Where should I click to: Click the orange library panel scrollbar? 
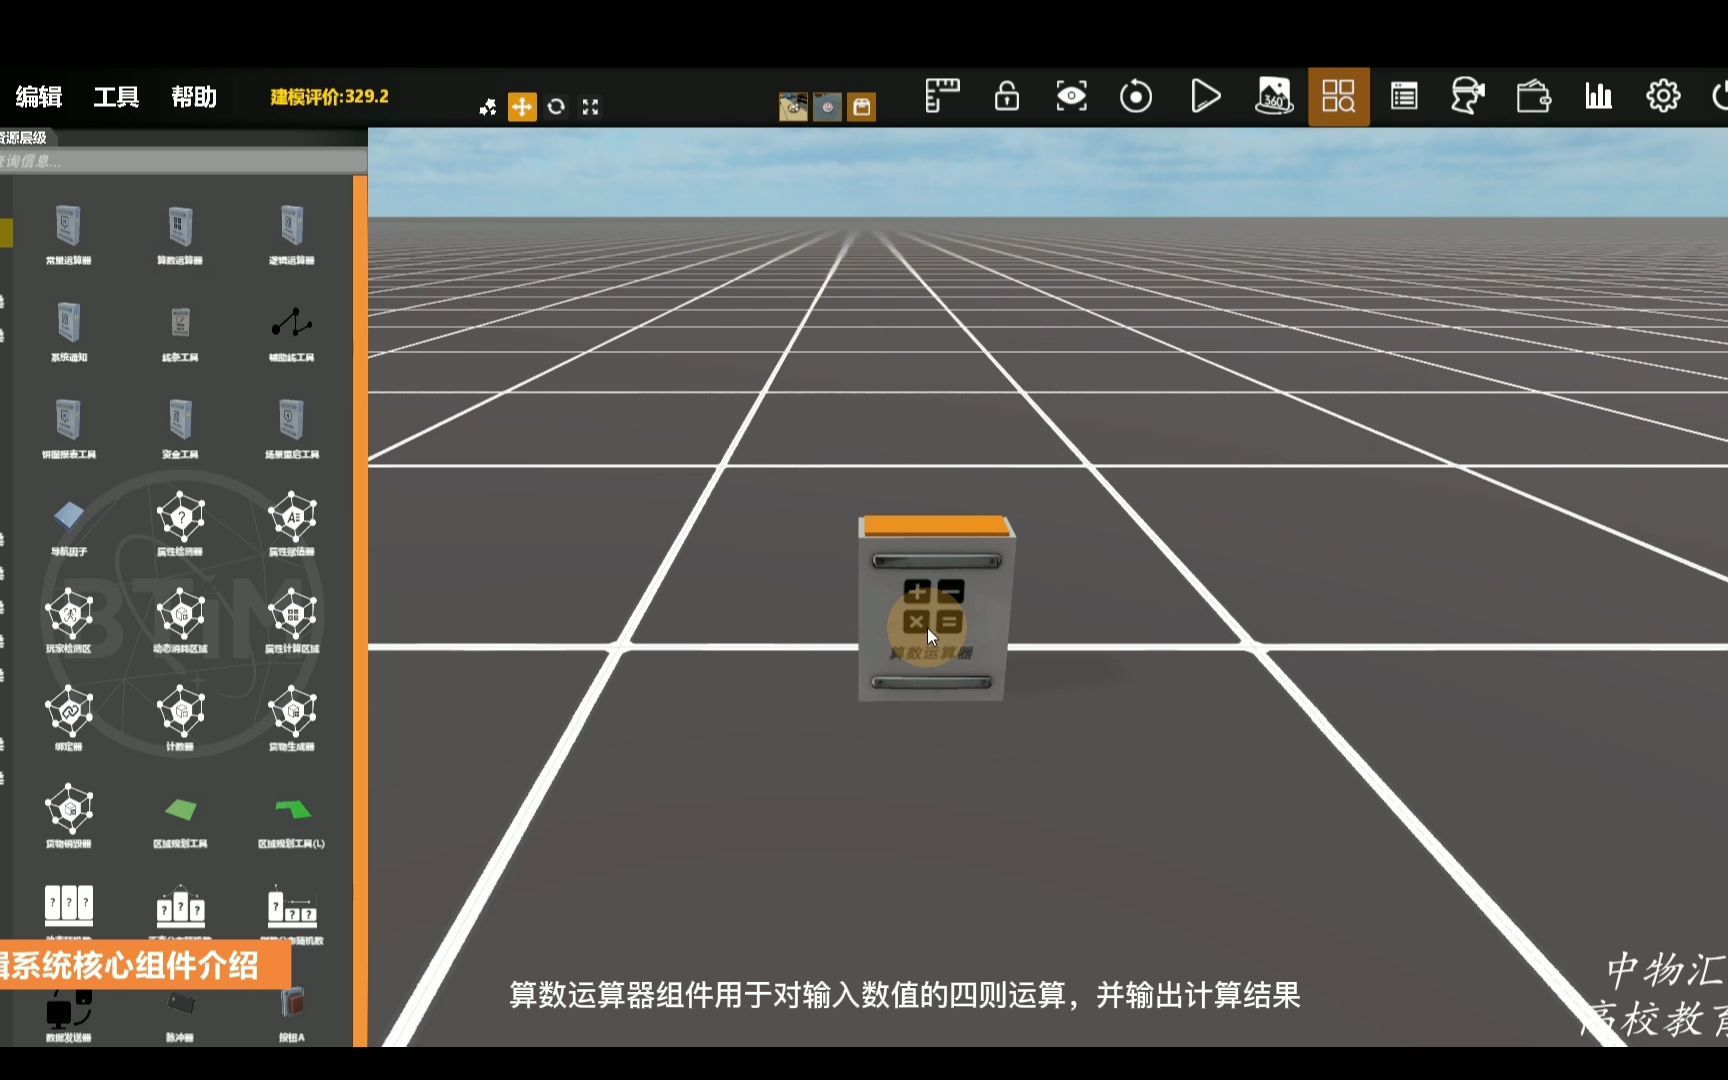tap(360, 611)
